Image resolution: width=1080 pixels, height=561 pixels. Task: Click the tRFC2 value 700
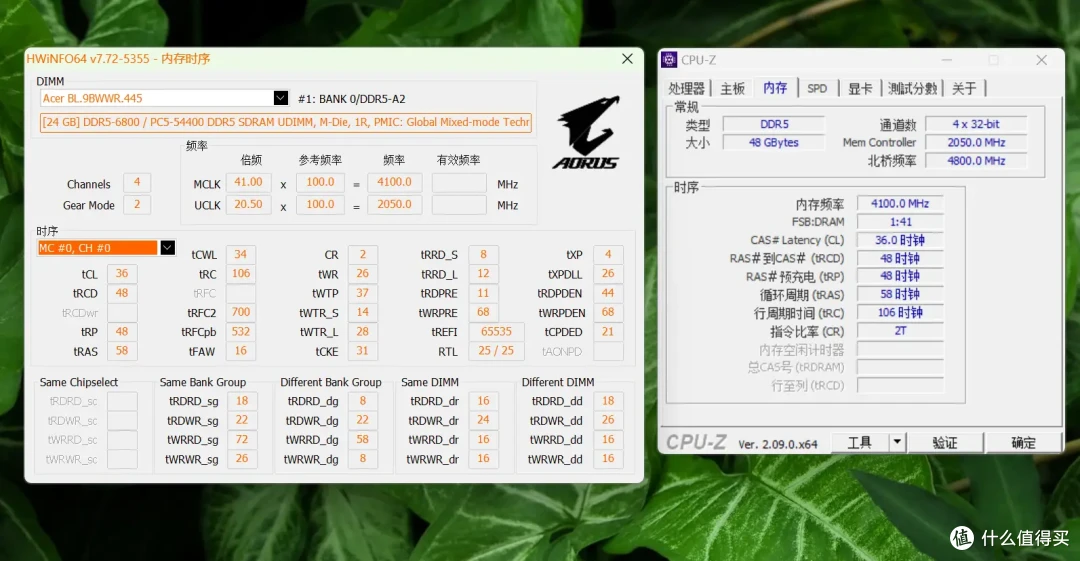(240, 312)
